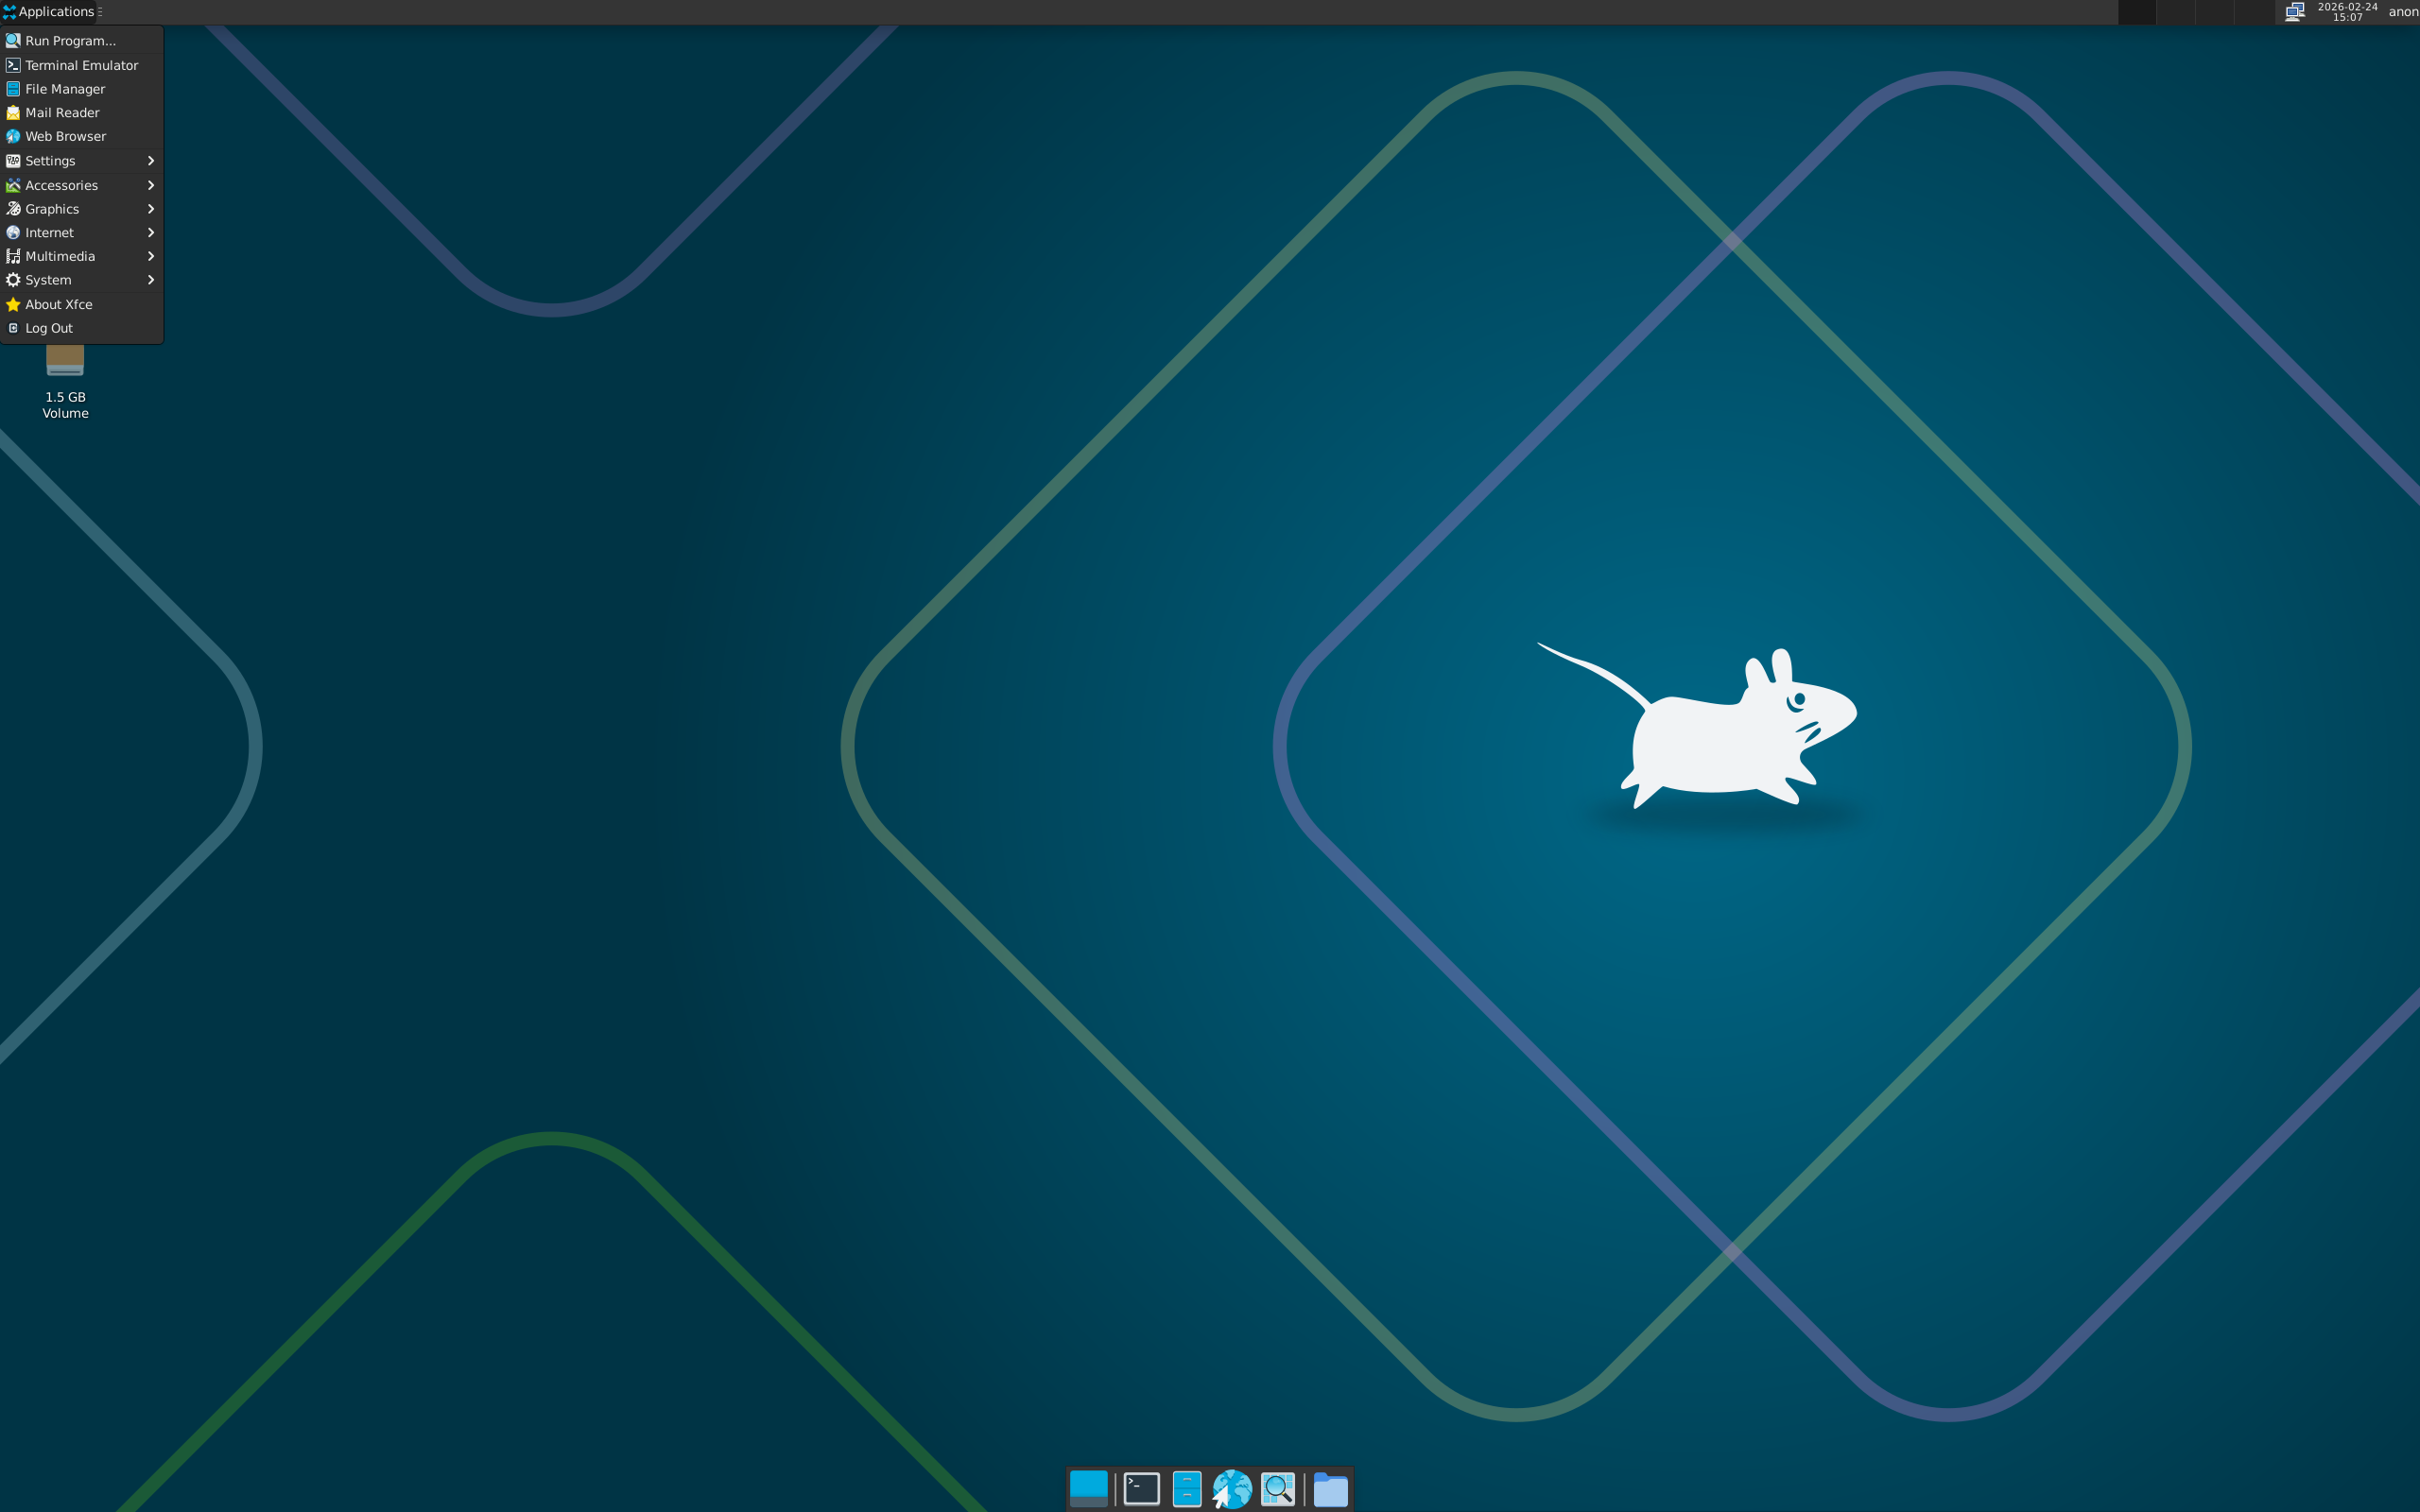Image resolution: width=2420 pixels, height=1512 pixels.
Task: Open the terminal icon in the dock
Action: click(x=1141, y=1488)
